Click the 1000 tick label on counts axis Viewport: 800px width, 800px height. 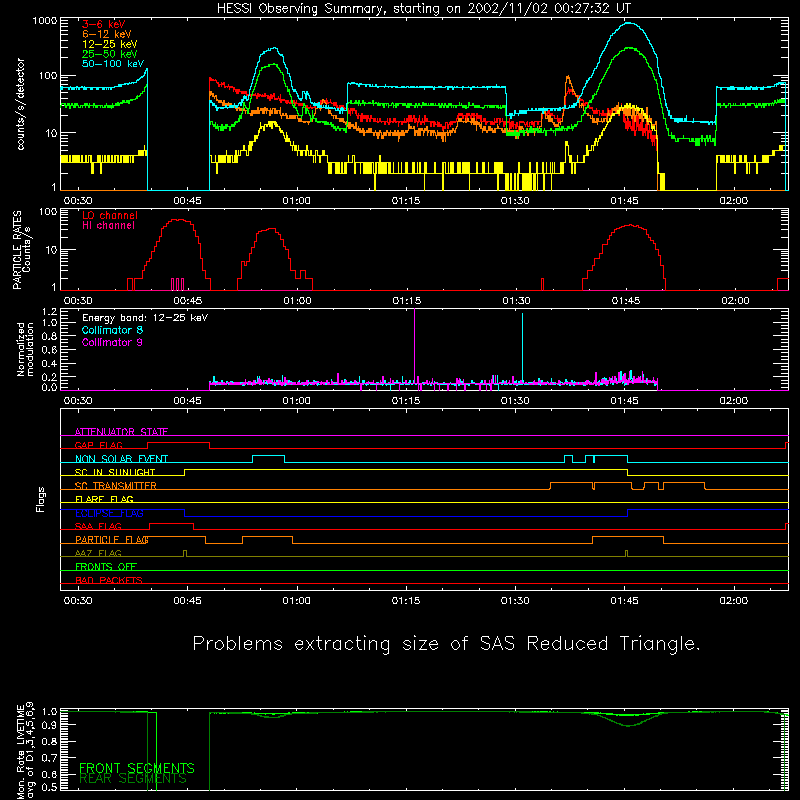(44, 21)
